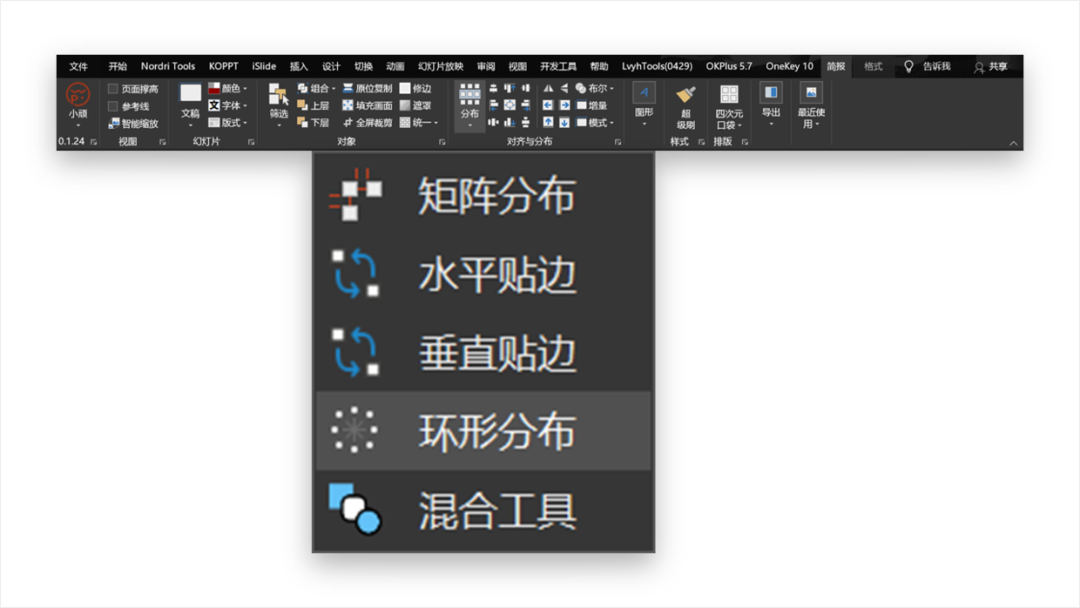Open the 颜色 dropdown
This screenshot has width=1080, height=608.
[228, 88]
